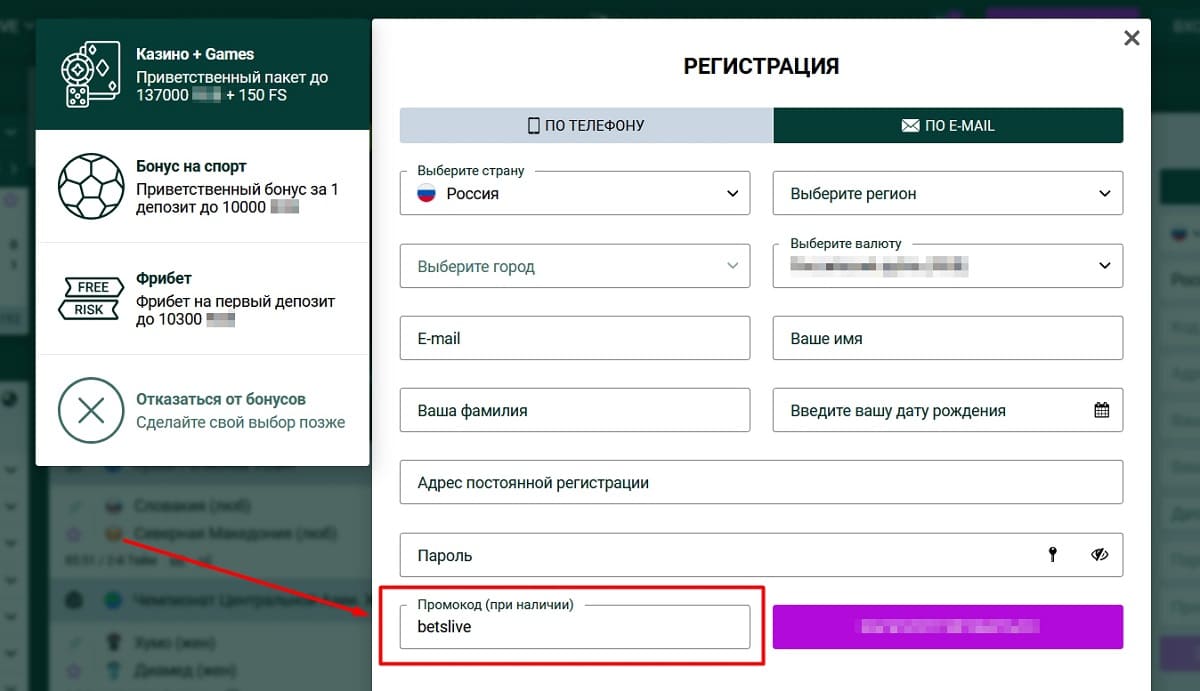
Task: Select the Казино + Games cards and dice icon
Action: pyautogui.click(x=90, y=74)
